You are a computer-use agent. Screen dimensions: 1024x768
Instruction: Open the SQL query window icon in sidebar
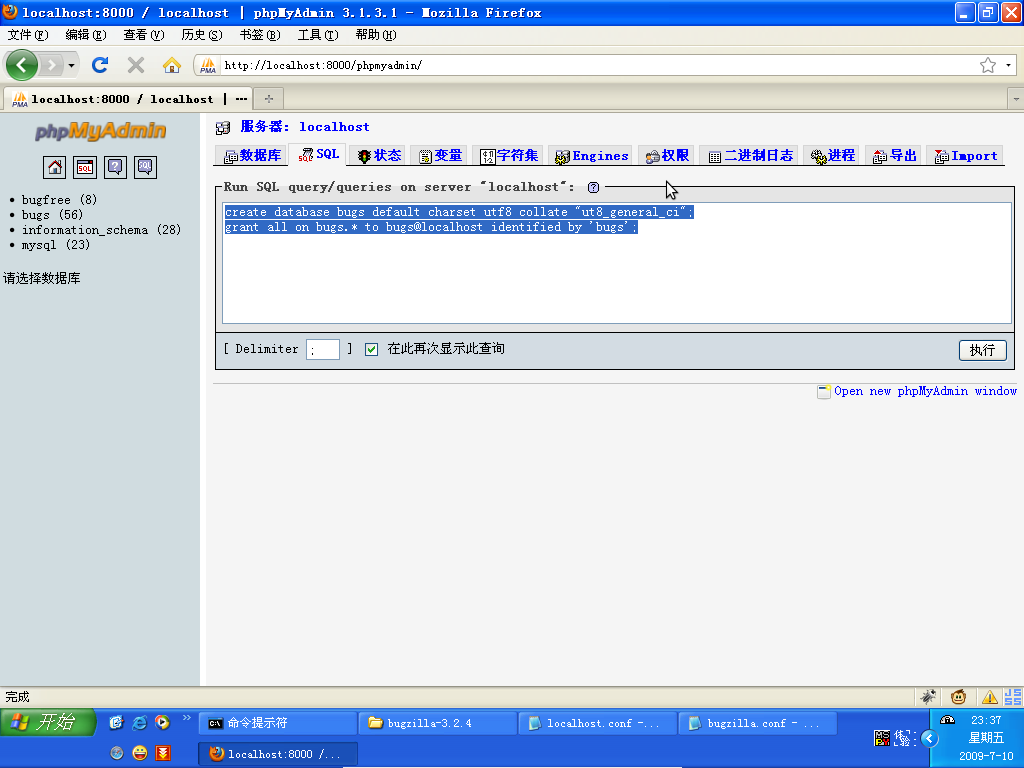click(85, 167)
